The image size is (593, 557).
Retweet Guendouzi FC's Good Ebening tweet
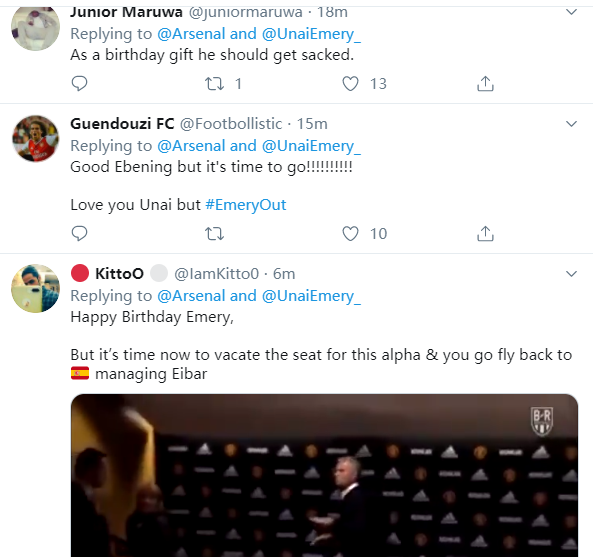click(x=214, y=233)
